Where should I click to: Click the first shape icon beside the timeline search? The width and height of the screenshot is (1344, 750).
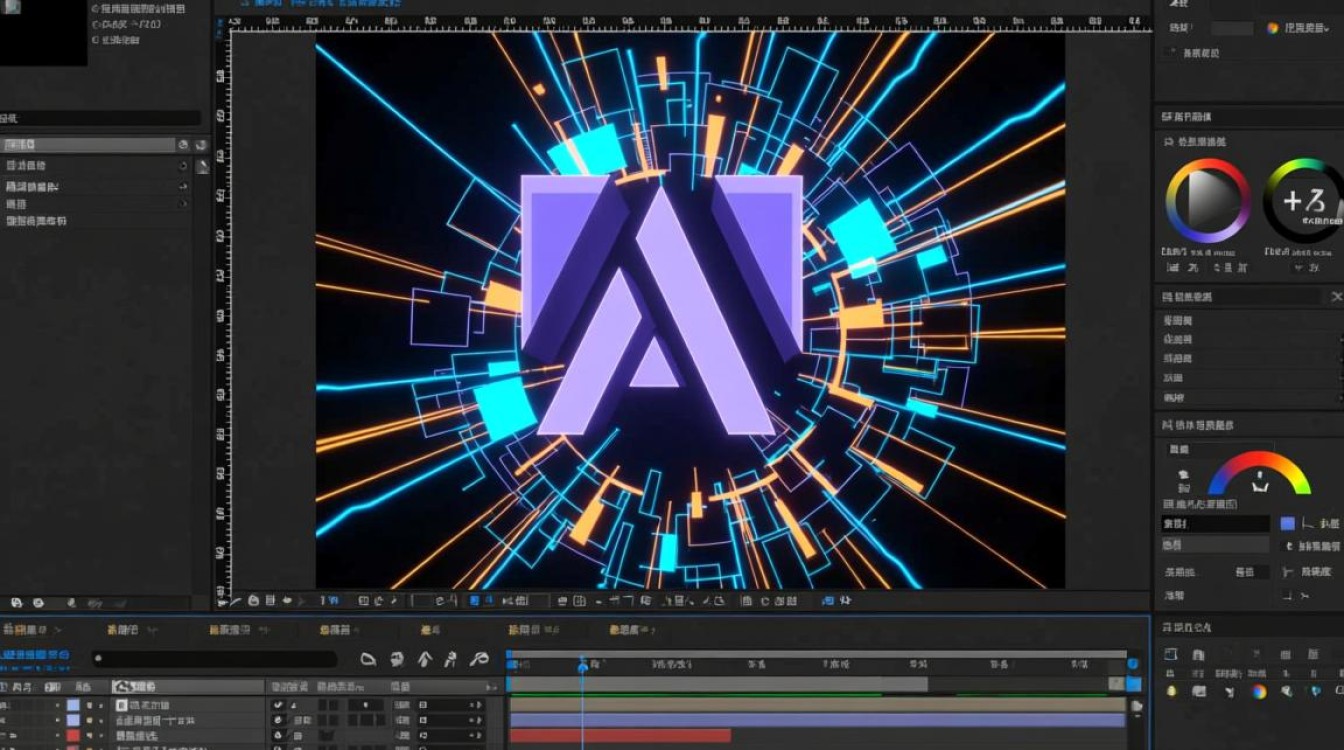tap(368, 659)
